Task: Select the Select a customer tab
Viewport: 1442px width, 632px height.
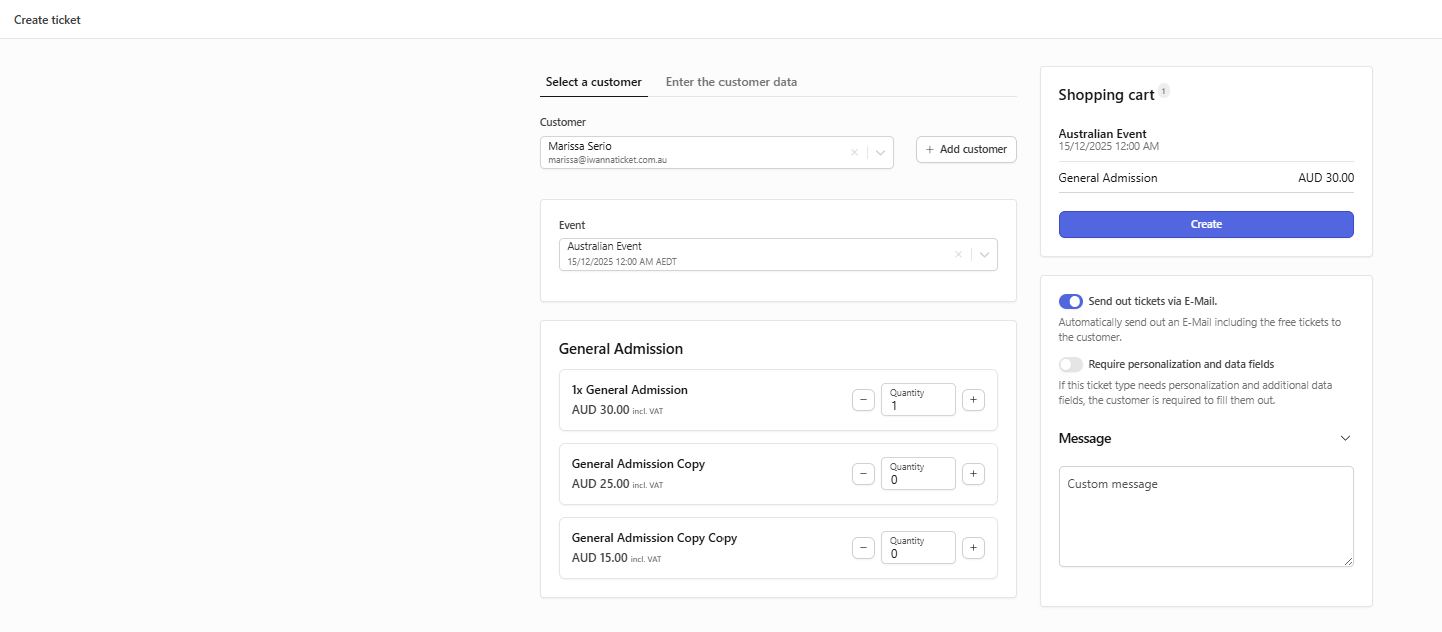Action: point(594,82)
